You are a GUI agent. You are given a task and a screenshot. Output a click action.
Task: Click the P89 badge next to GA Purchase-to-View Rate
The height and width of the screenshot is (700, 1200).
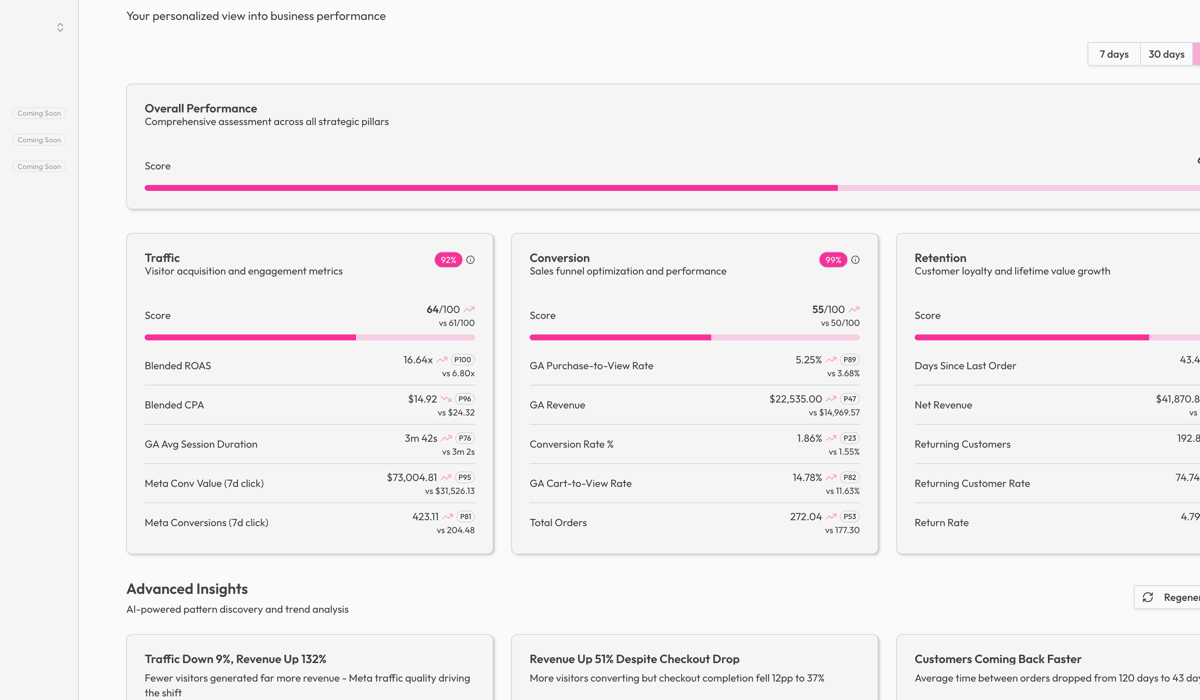[x=848, y=359]
